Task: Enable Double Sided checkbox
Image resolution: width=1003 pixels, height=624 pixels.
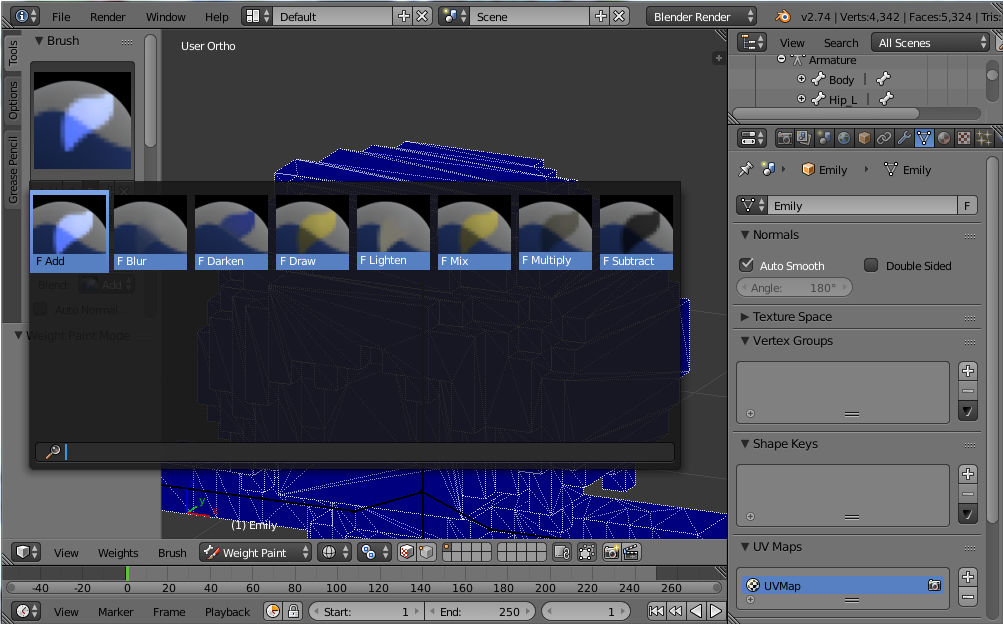Action: (871, 265)
